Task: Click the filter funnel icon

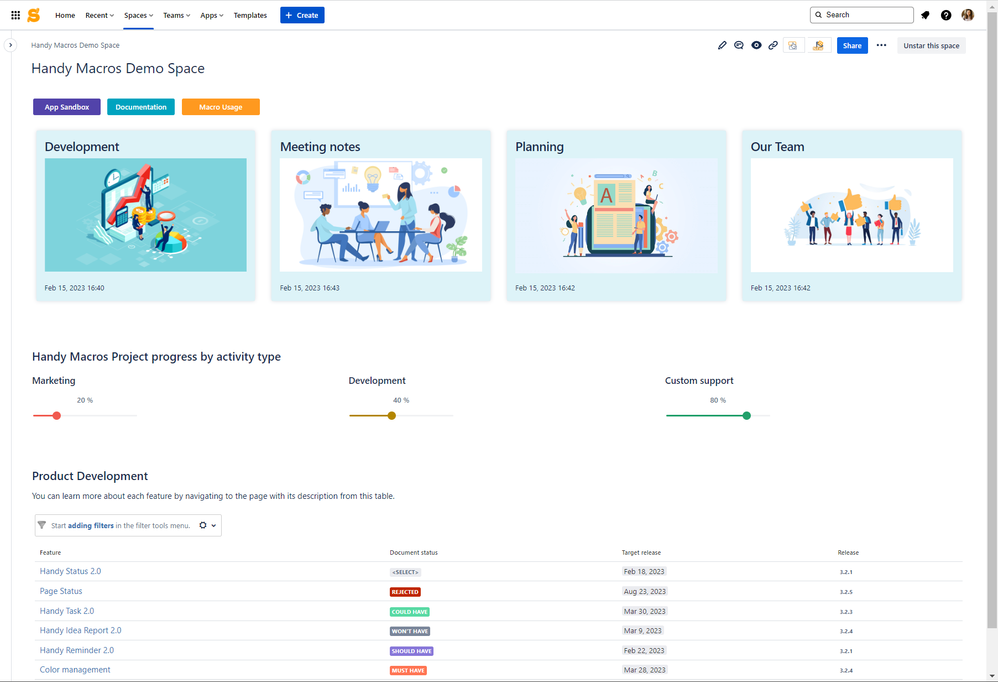Action: [42, 525]
